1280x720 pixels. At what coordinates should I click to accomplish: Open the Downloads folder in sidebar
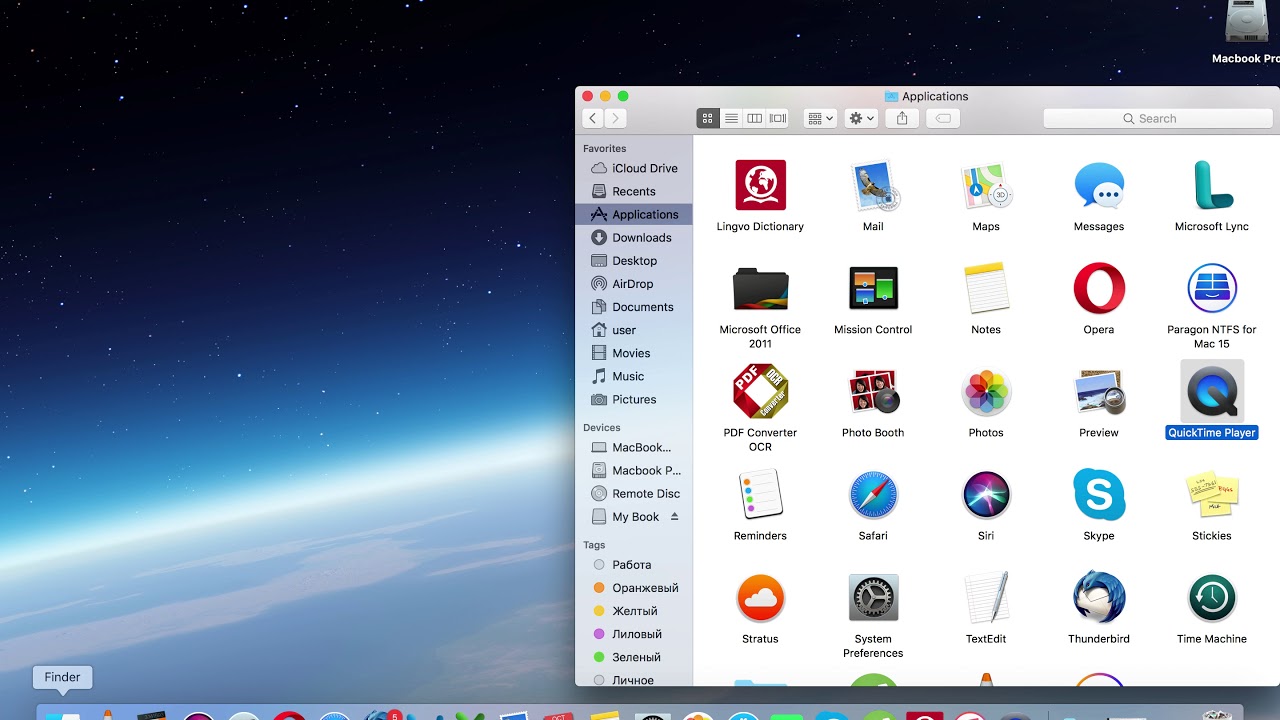click(634, 237)
